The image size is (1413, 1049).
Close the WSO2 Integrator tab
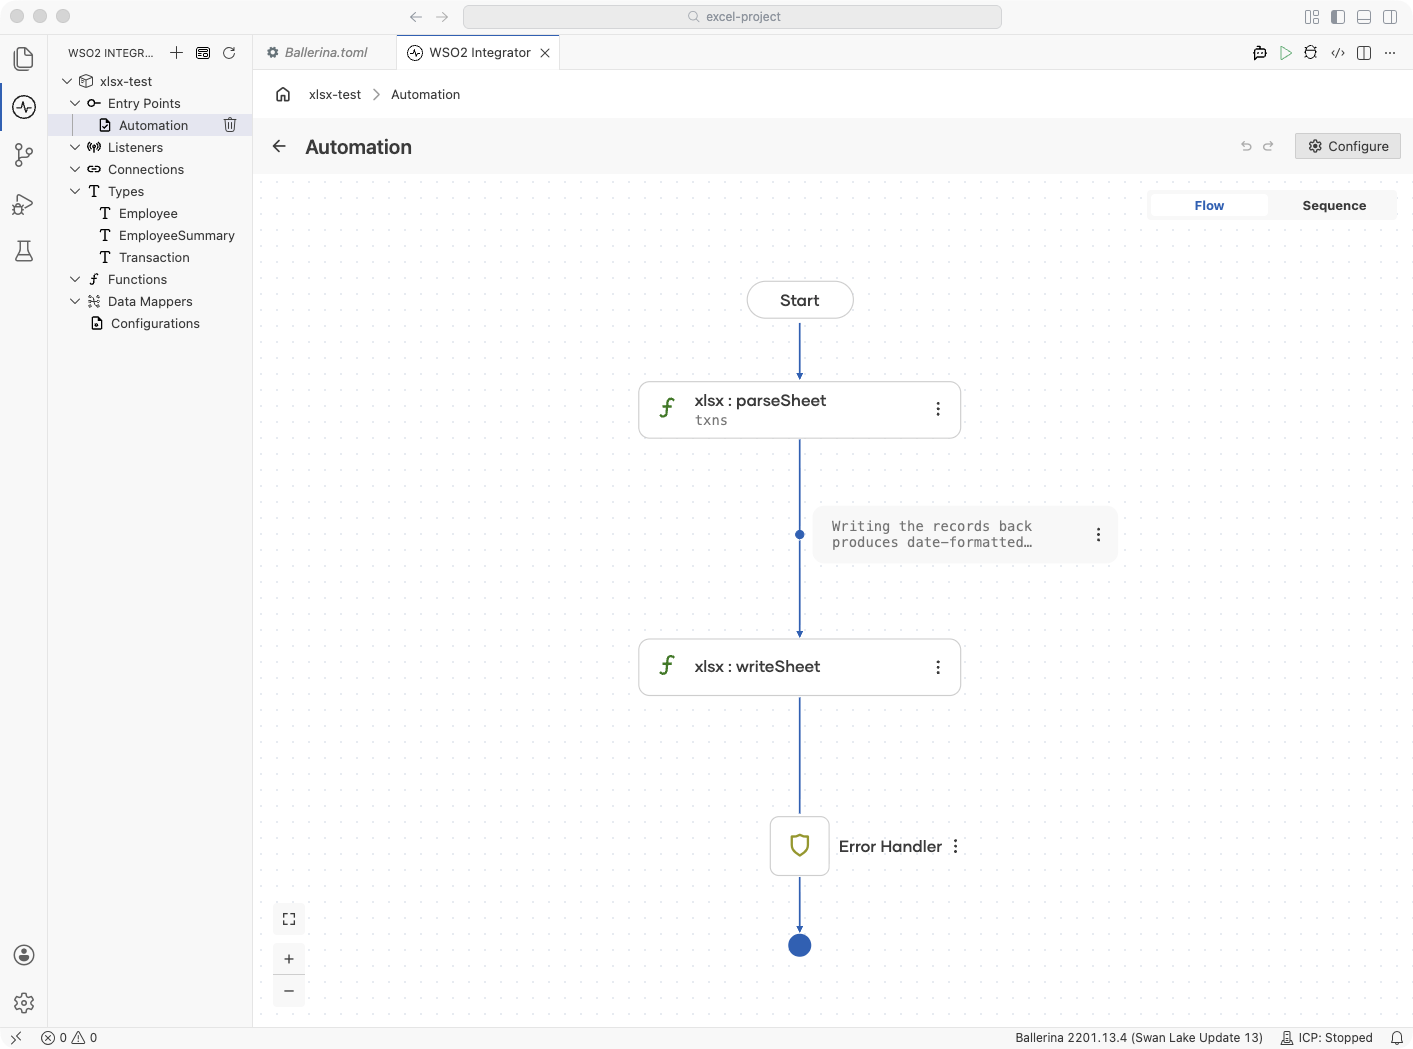click(x=545, y=53)
